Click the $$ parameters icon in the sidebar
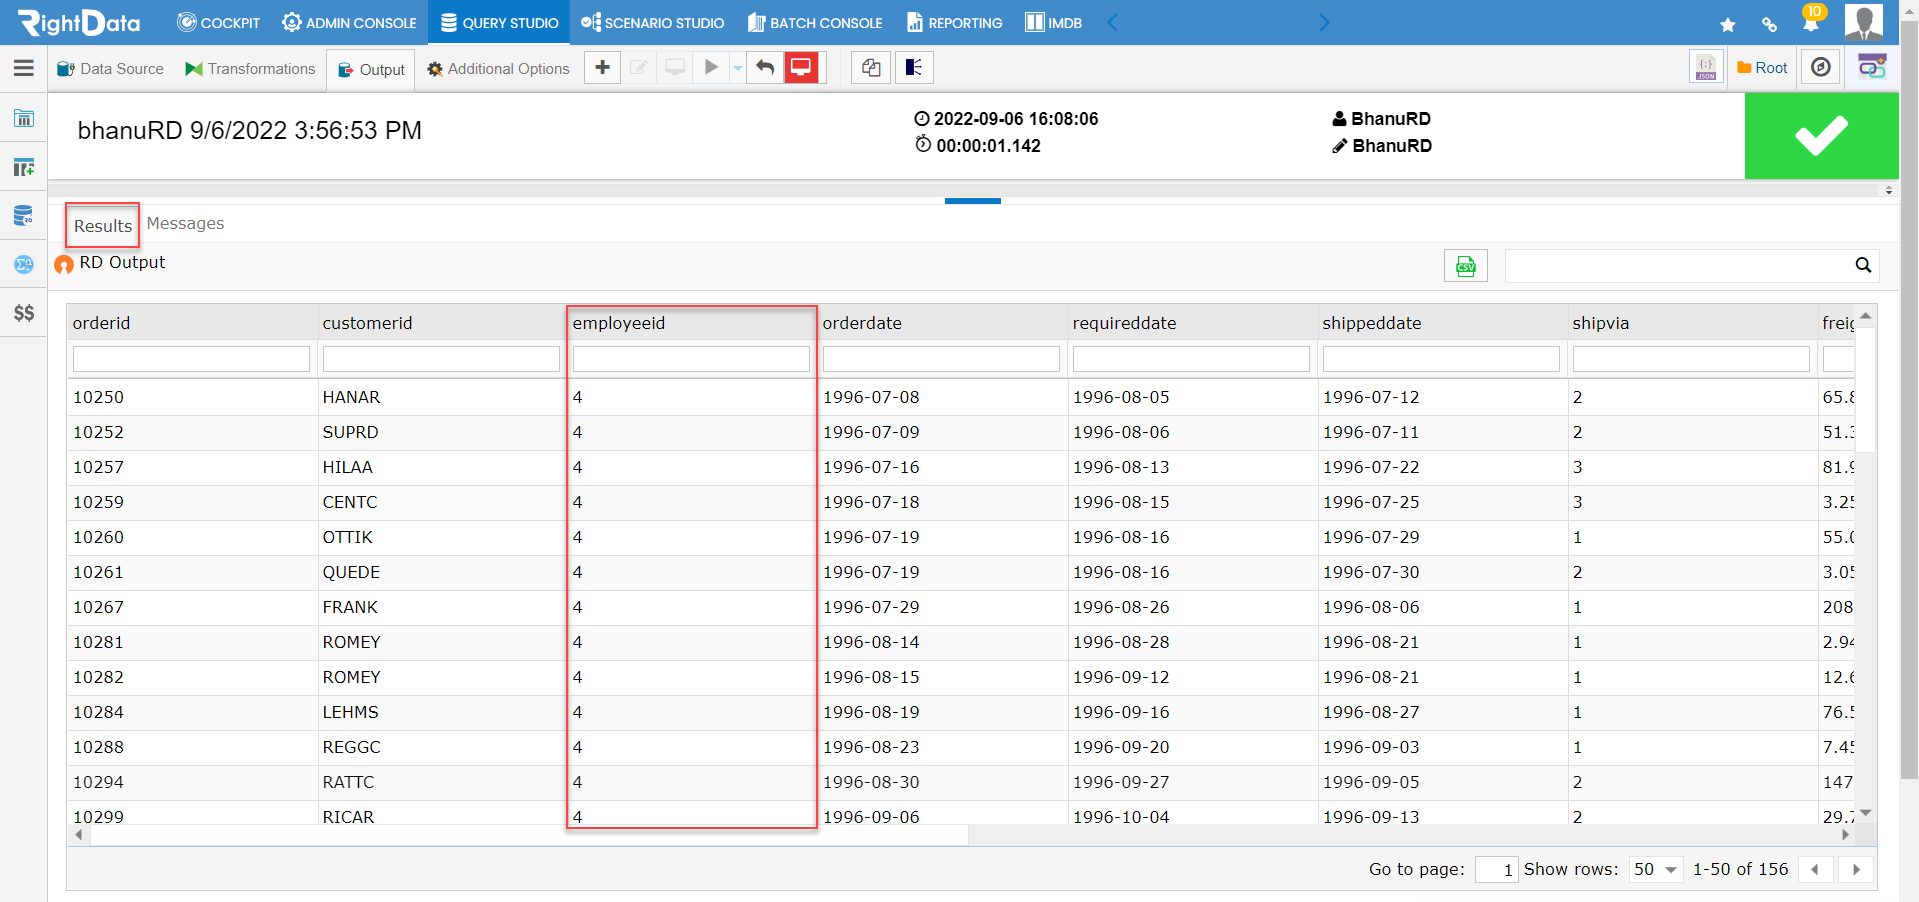 24,313
